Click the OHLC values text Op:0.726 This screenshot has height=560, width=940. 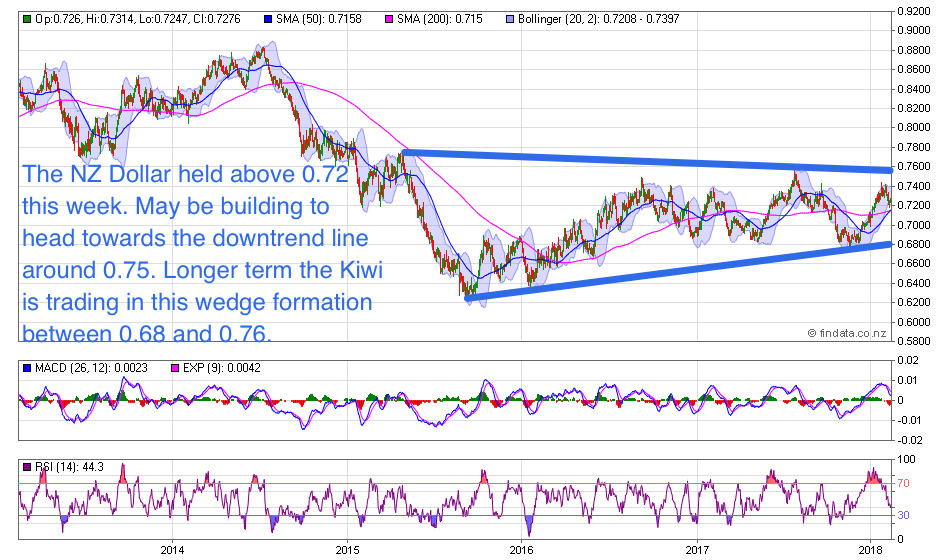(x=58, y=19)
